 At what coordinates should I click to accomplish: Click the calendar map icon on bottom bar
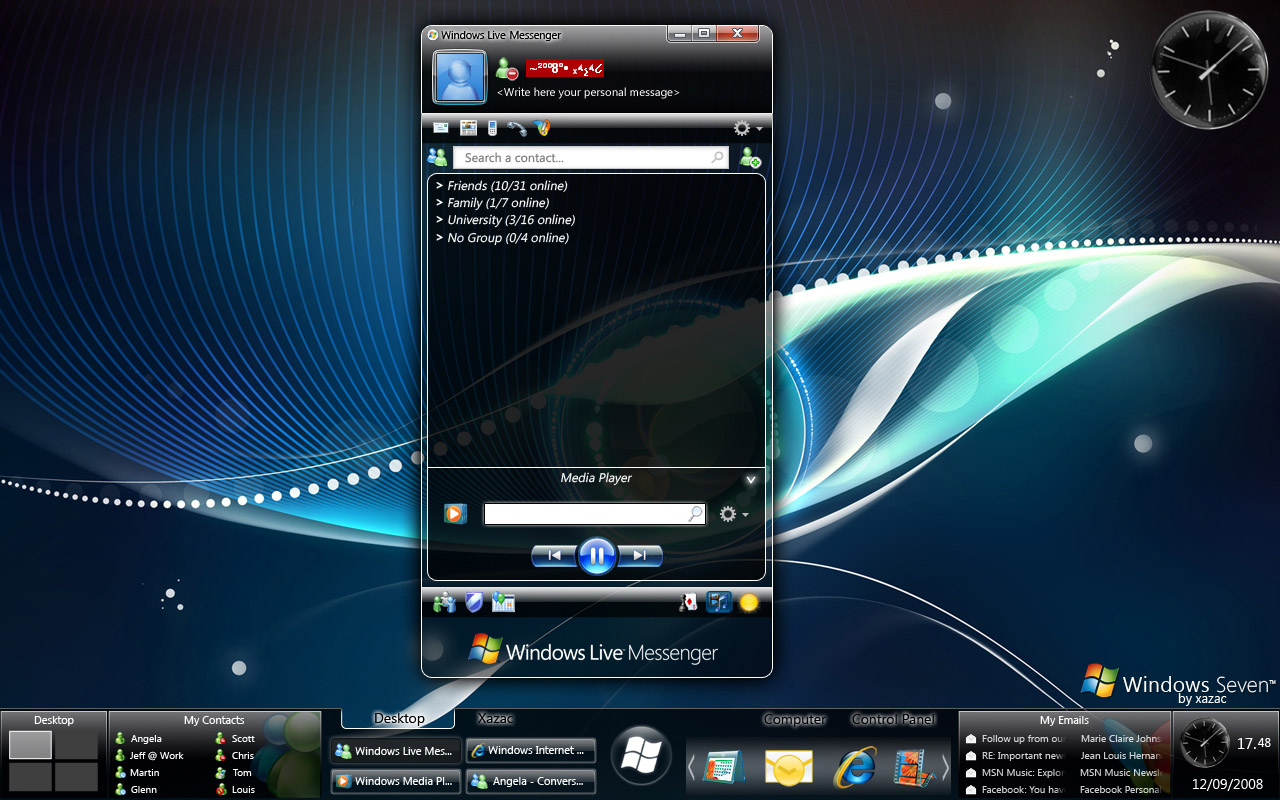[503, 602]
